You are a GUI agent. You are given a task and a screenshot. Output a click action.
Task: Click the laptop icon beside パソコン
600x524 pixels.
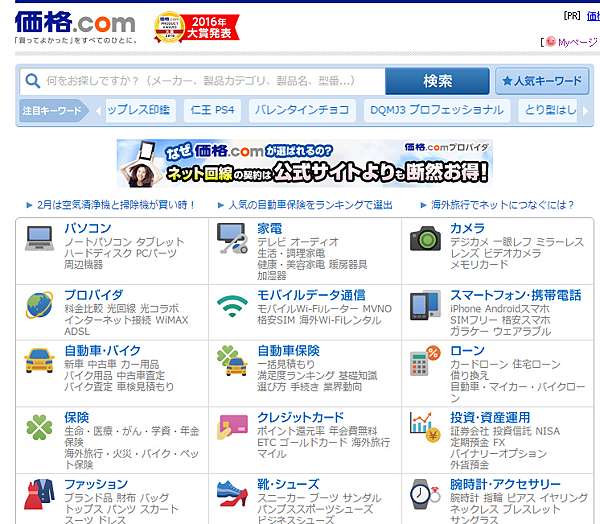click(x=39, y=238)
